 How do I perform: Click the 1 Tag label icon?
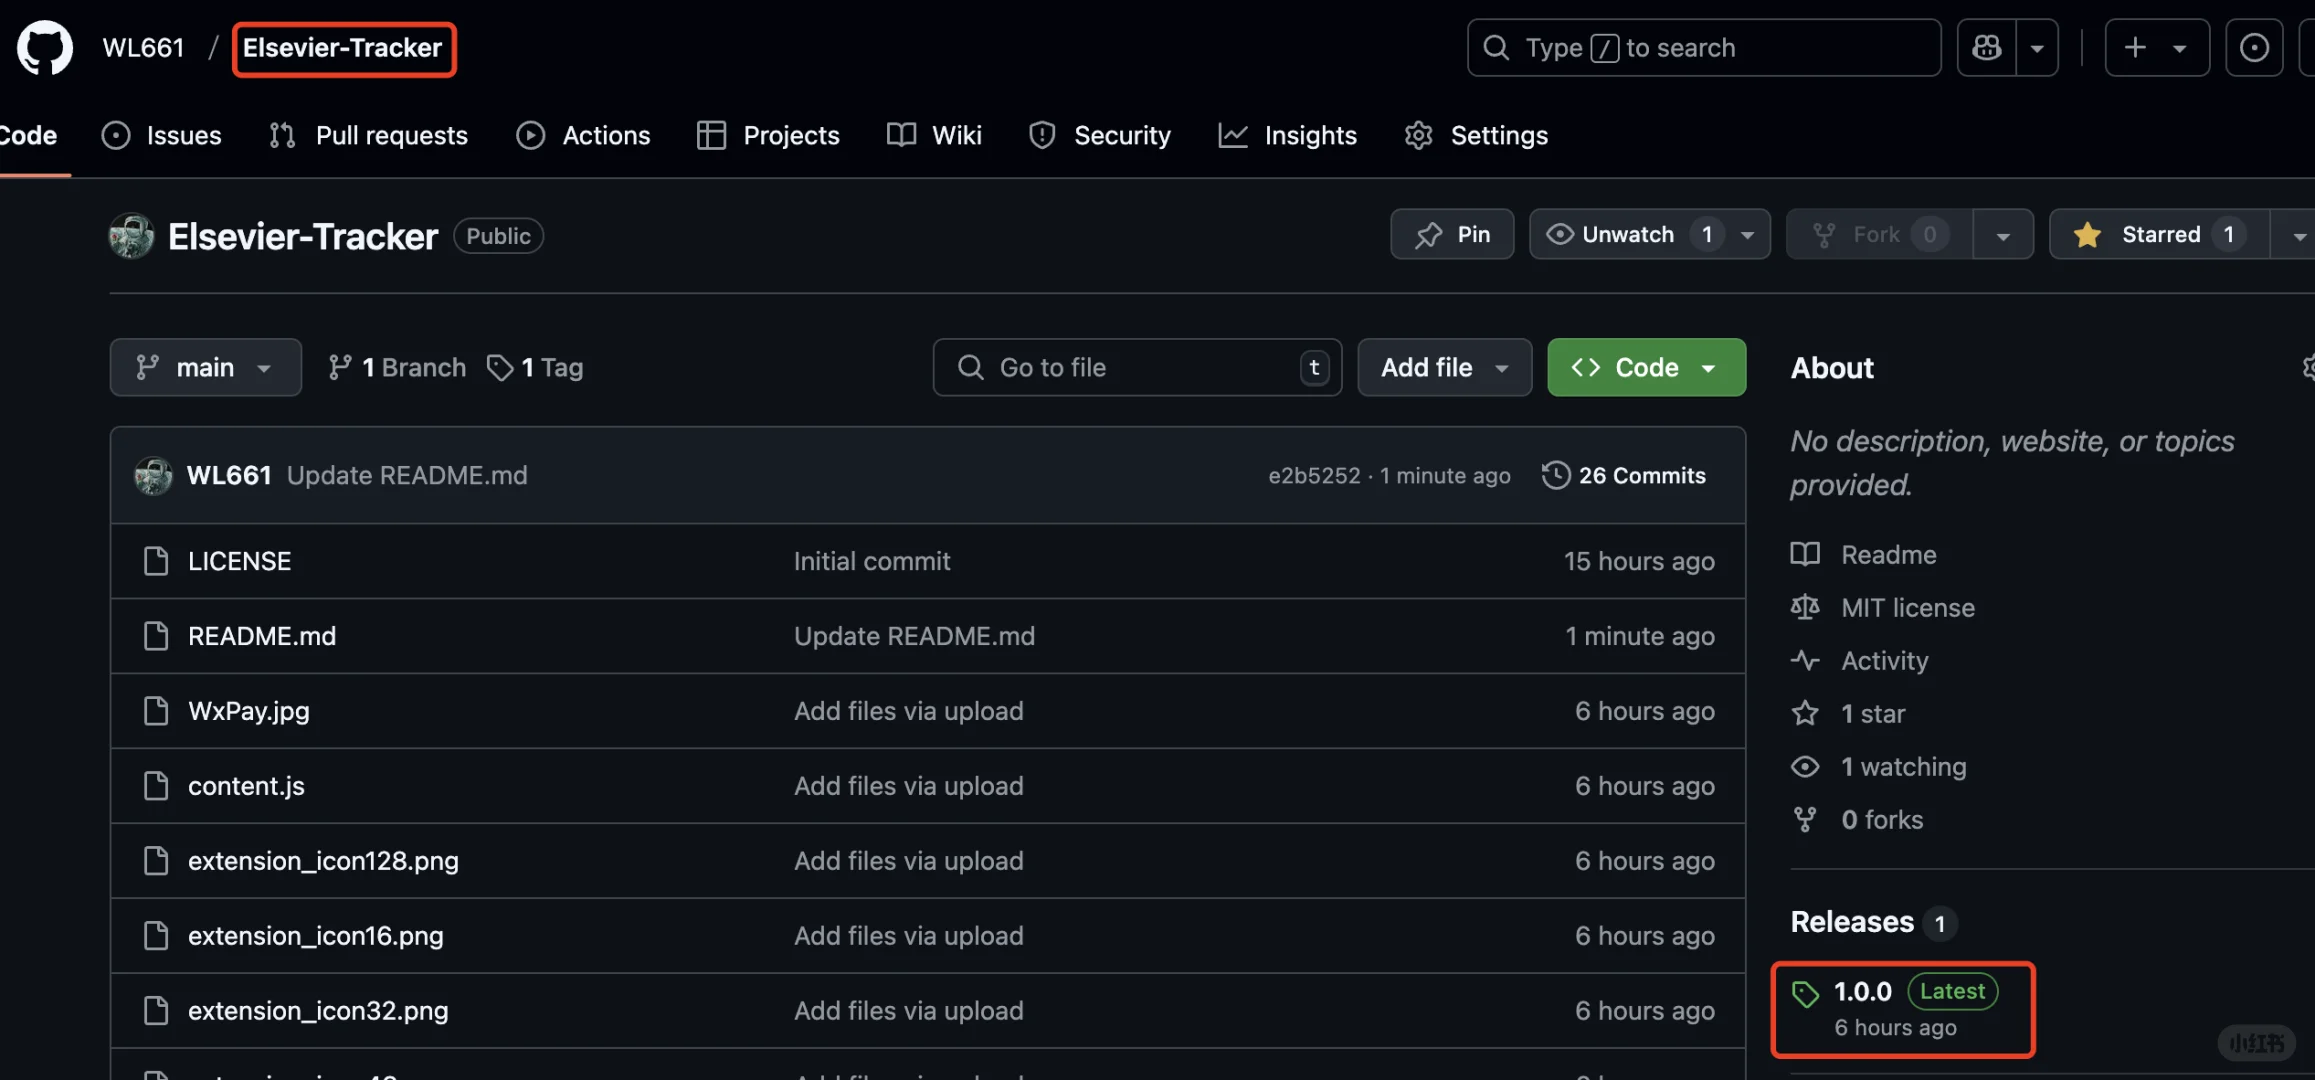tap(500, 367)
